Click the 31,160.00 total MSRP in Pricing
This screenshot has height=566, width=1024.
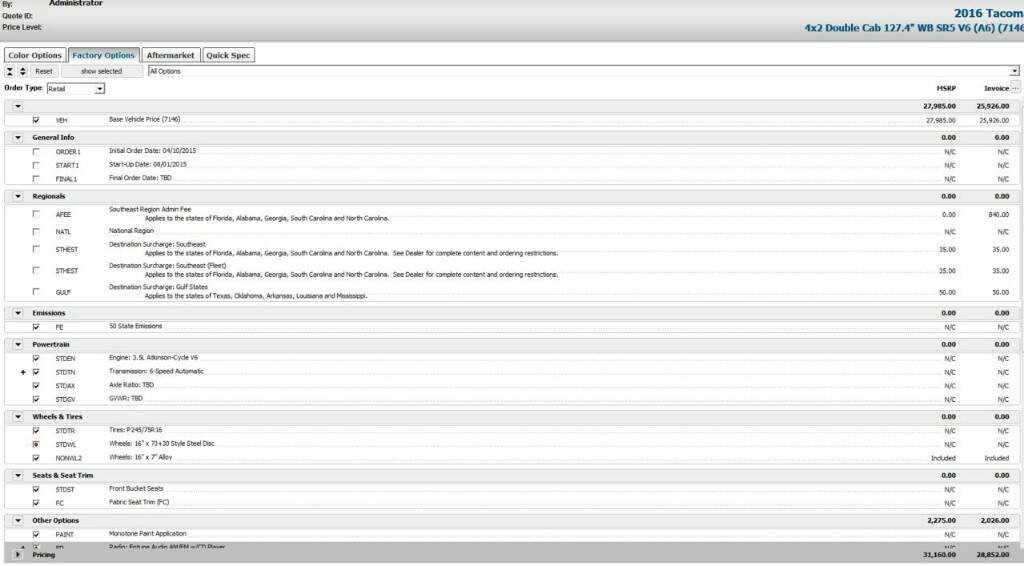point(939,554)
